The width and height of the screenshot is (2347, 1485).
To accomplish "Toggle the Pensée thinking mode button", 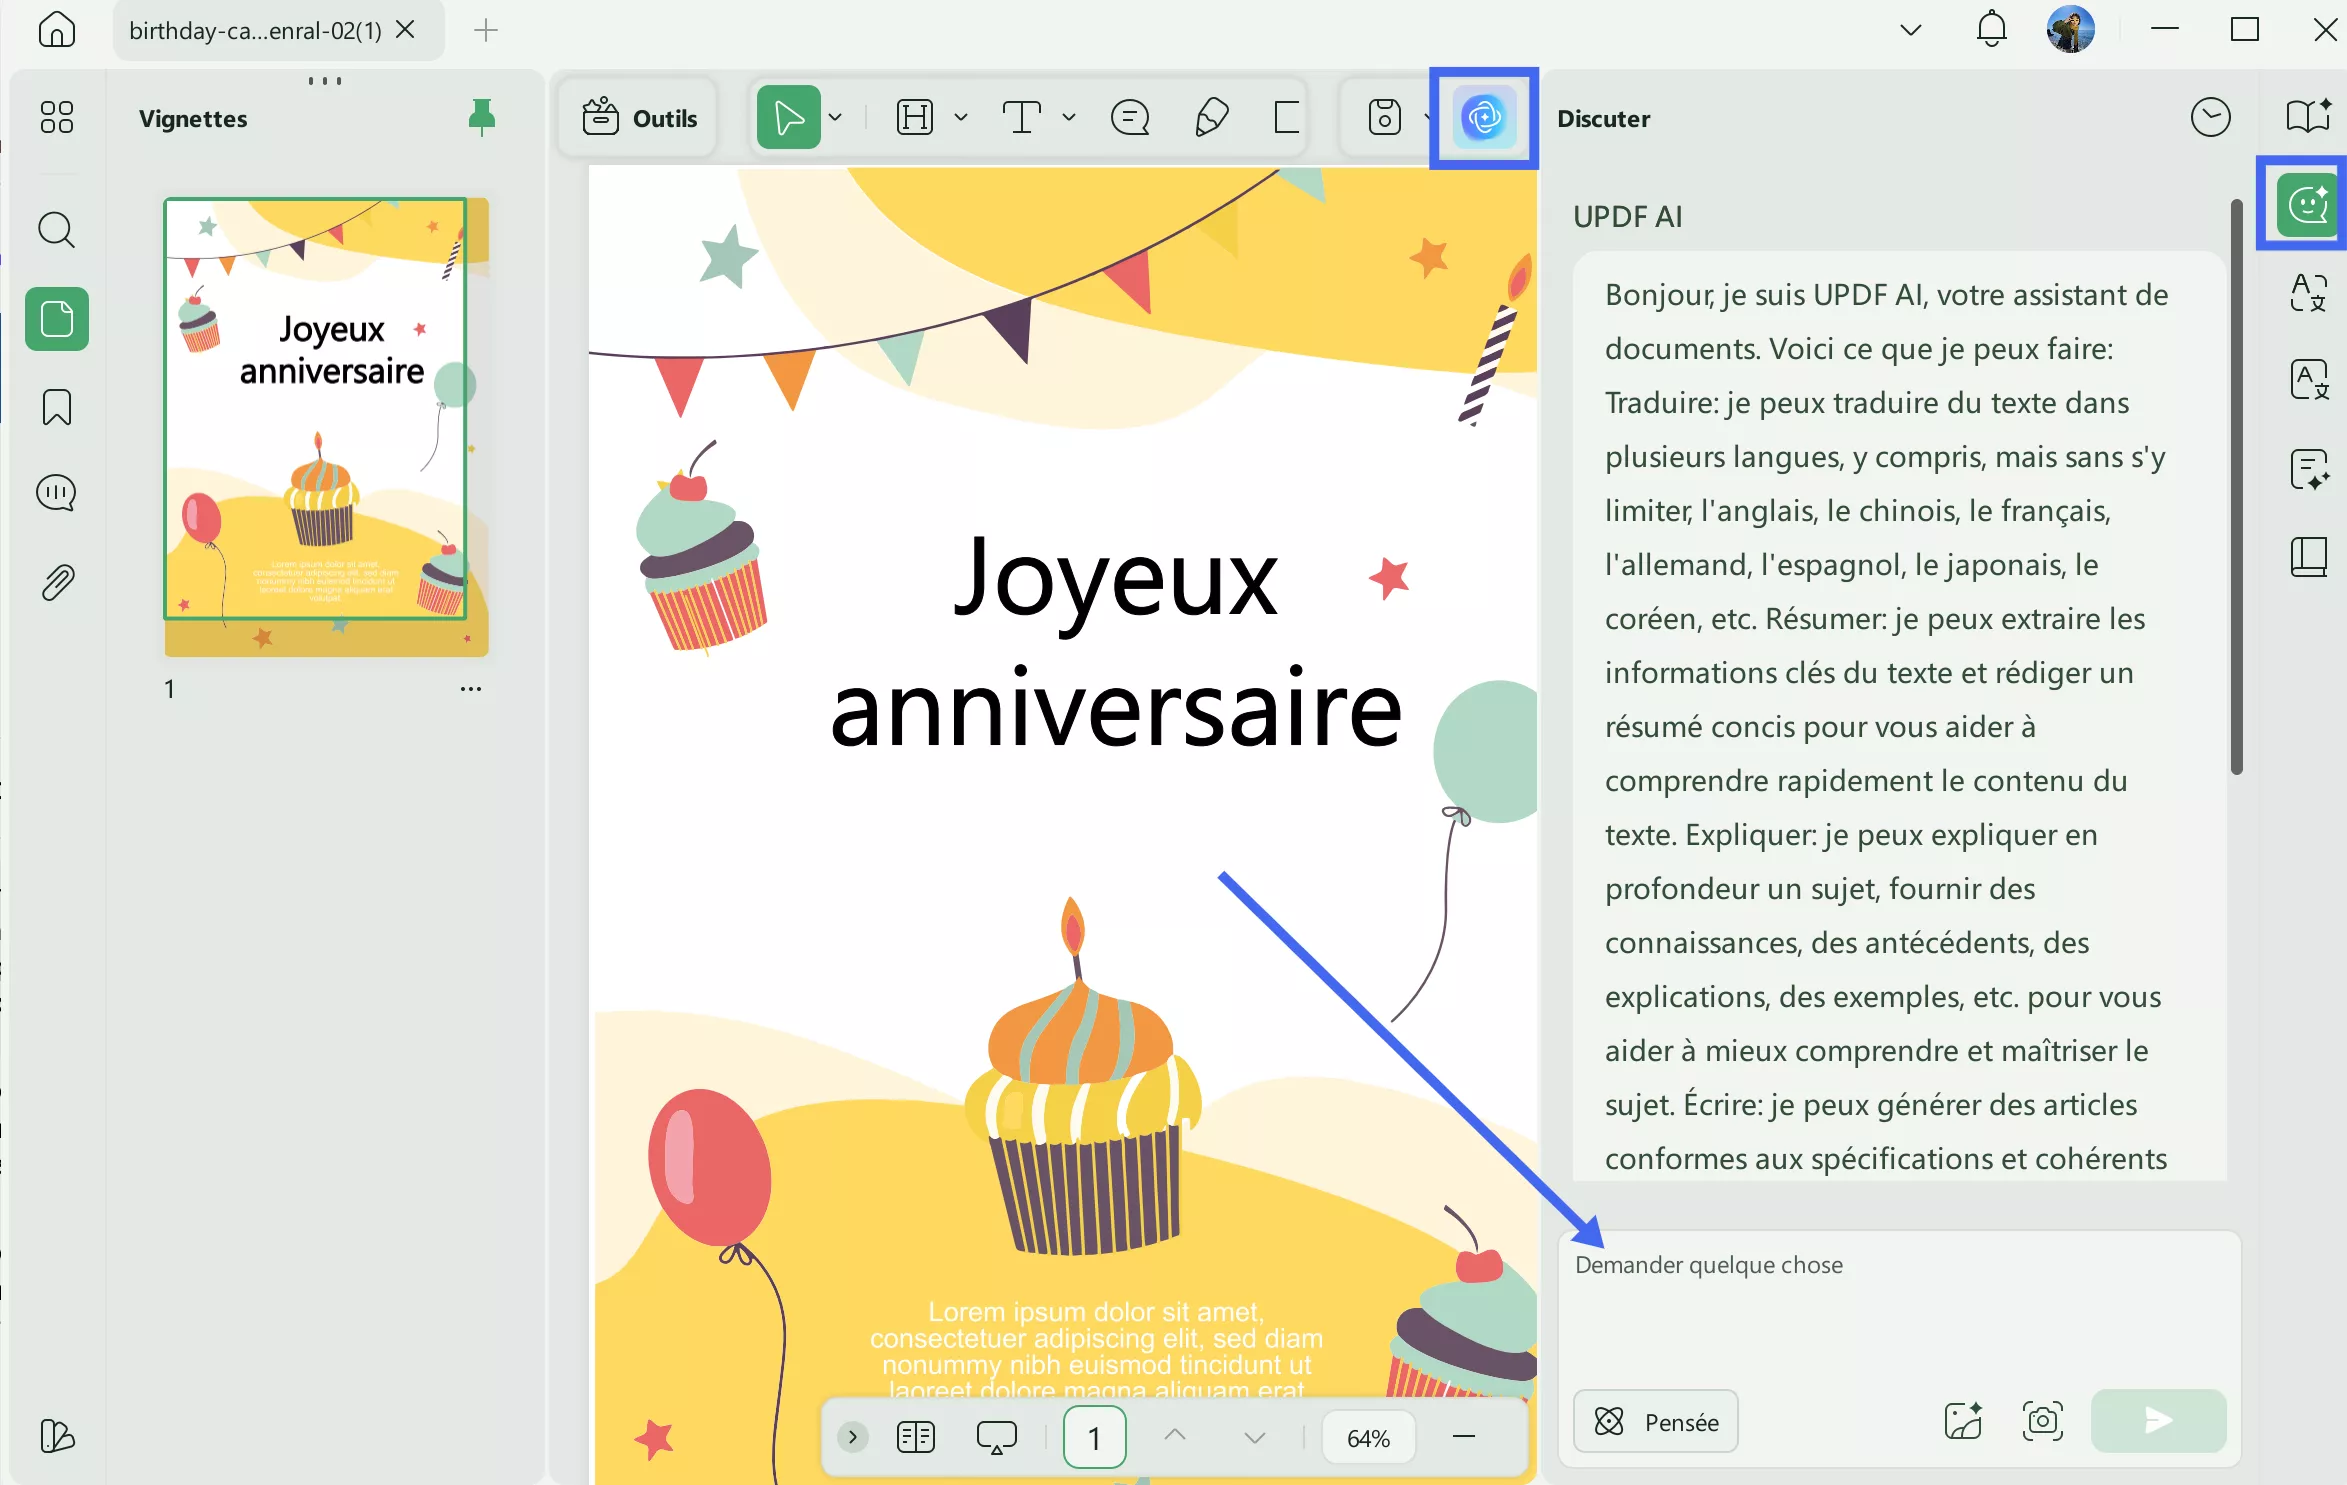I will click(x=1655, y=1421).
